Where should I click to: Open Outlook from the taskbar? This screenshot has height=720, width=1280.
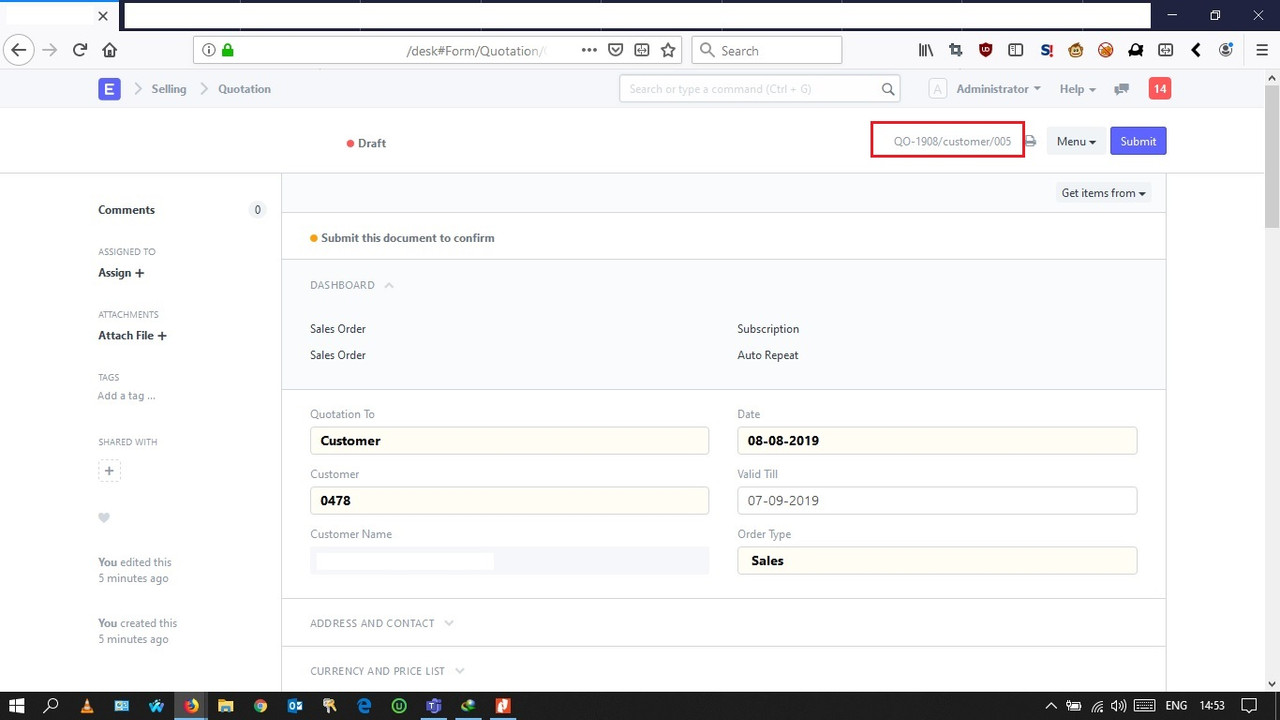click(295, 705)
